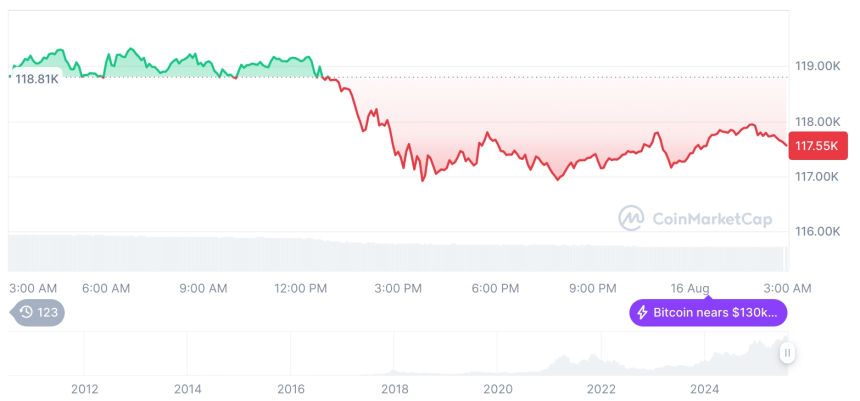The width and height of the screenshot is (860, 401).
Task: Select 2018 on the year navigator
Action: coord(394,388)
